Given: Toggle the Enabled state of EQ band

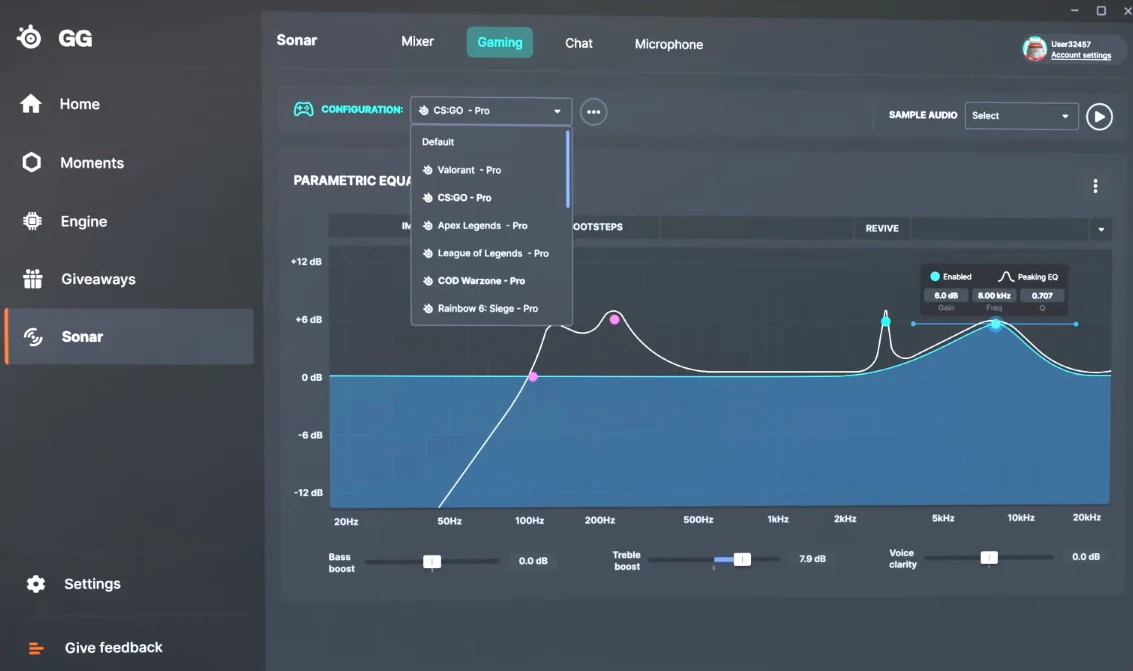Looking at the screenshot, I should pos(935,277).
